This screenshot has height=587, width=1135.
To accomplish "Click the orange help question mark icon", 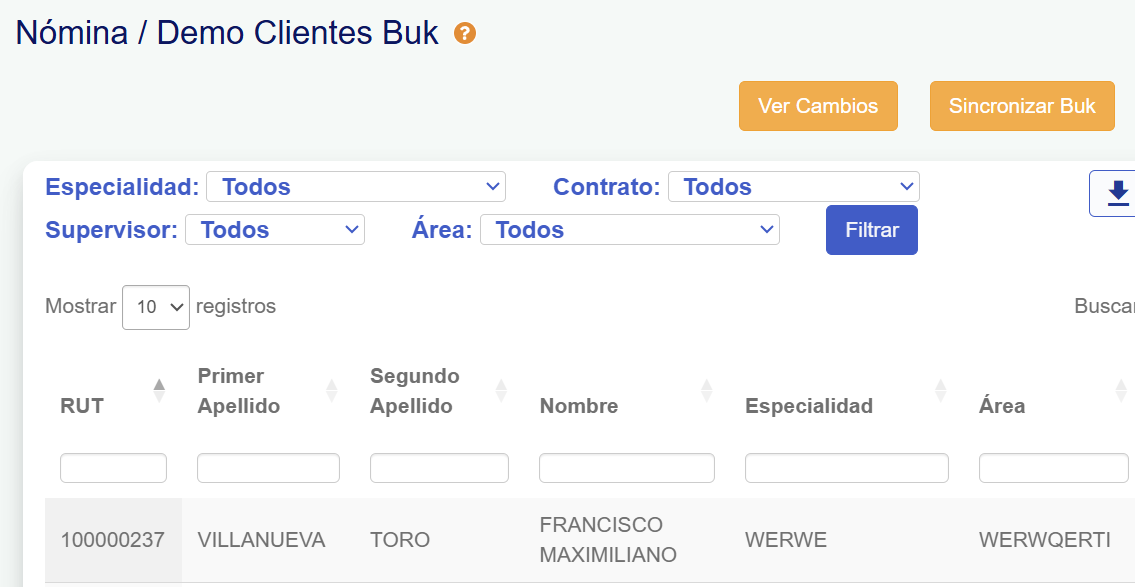I will 465,34.
